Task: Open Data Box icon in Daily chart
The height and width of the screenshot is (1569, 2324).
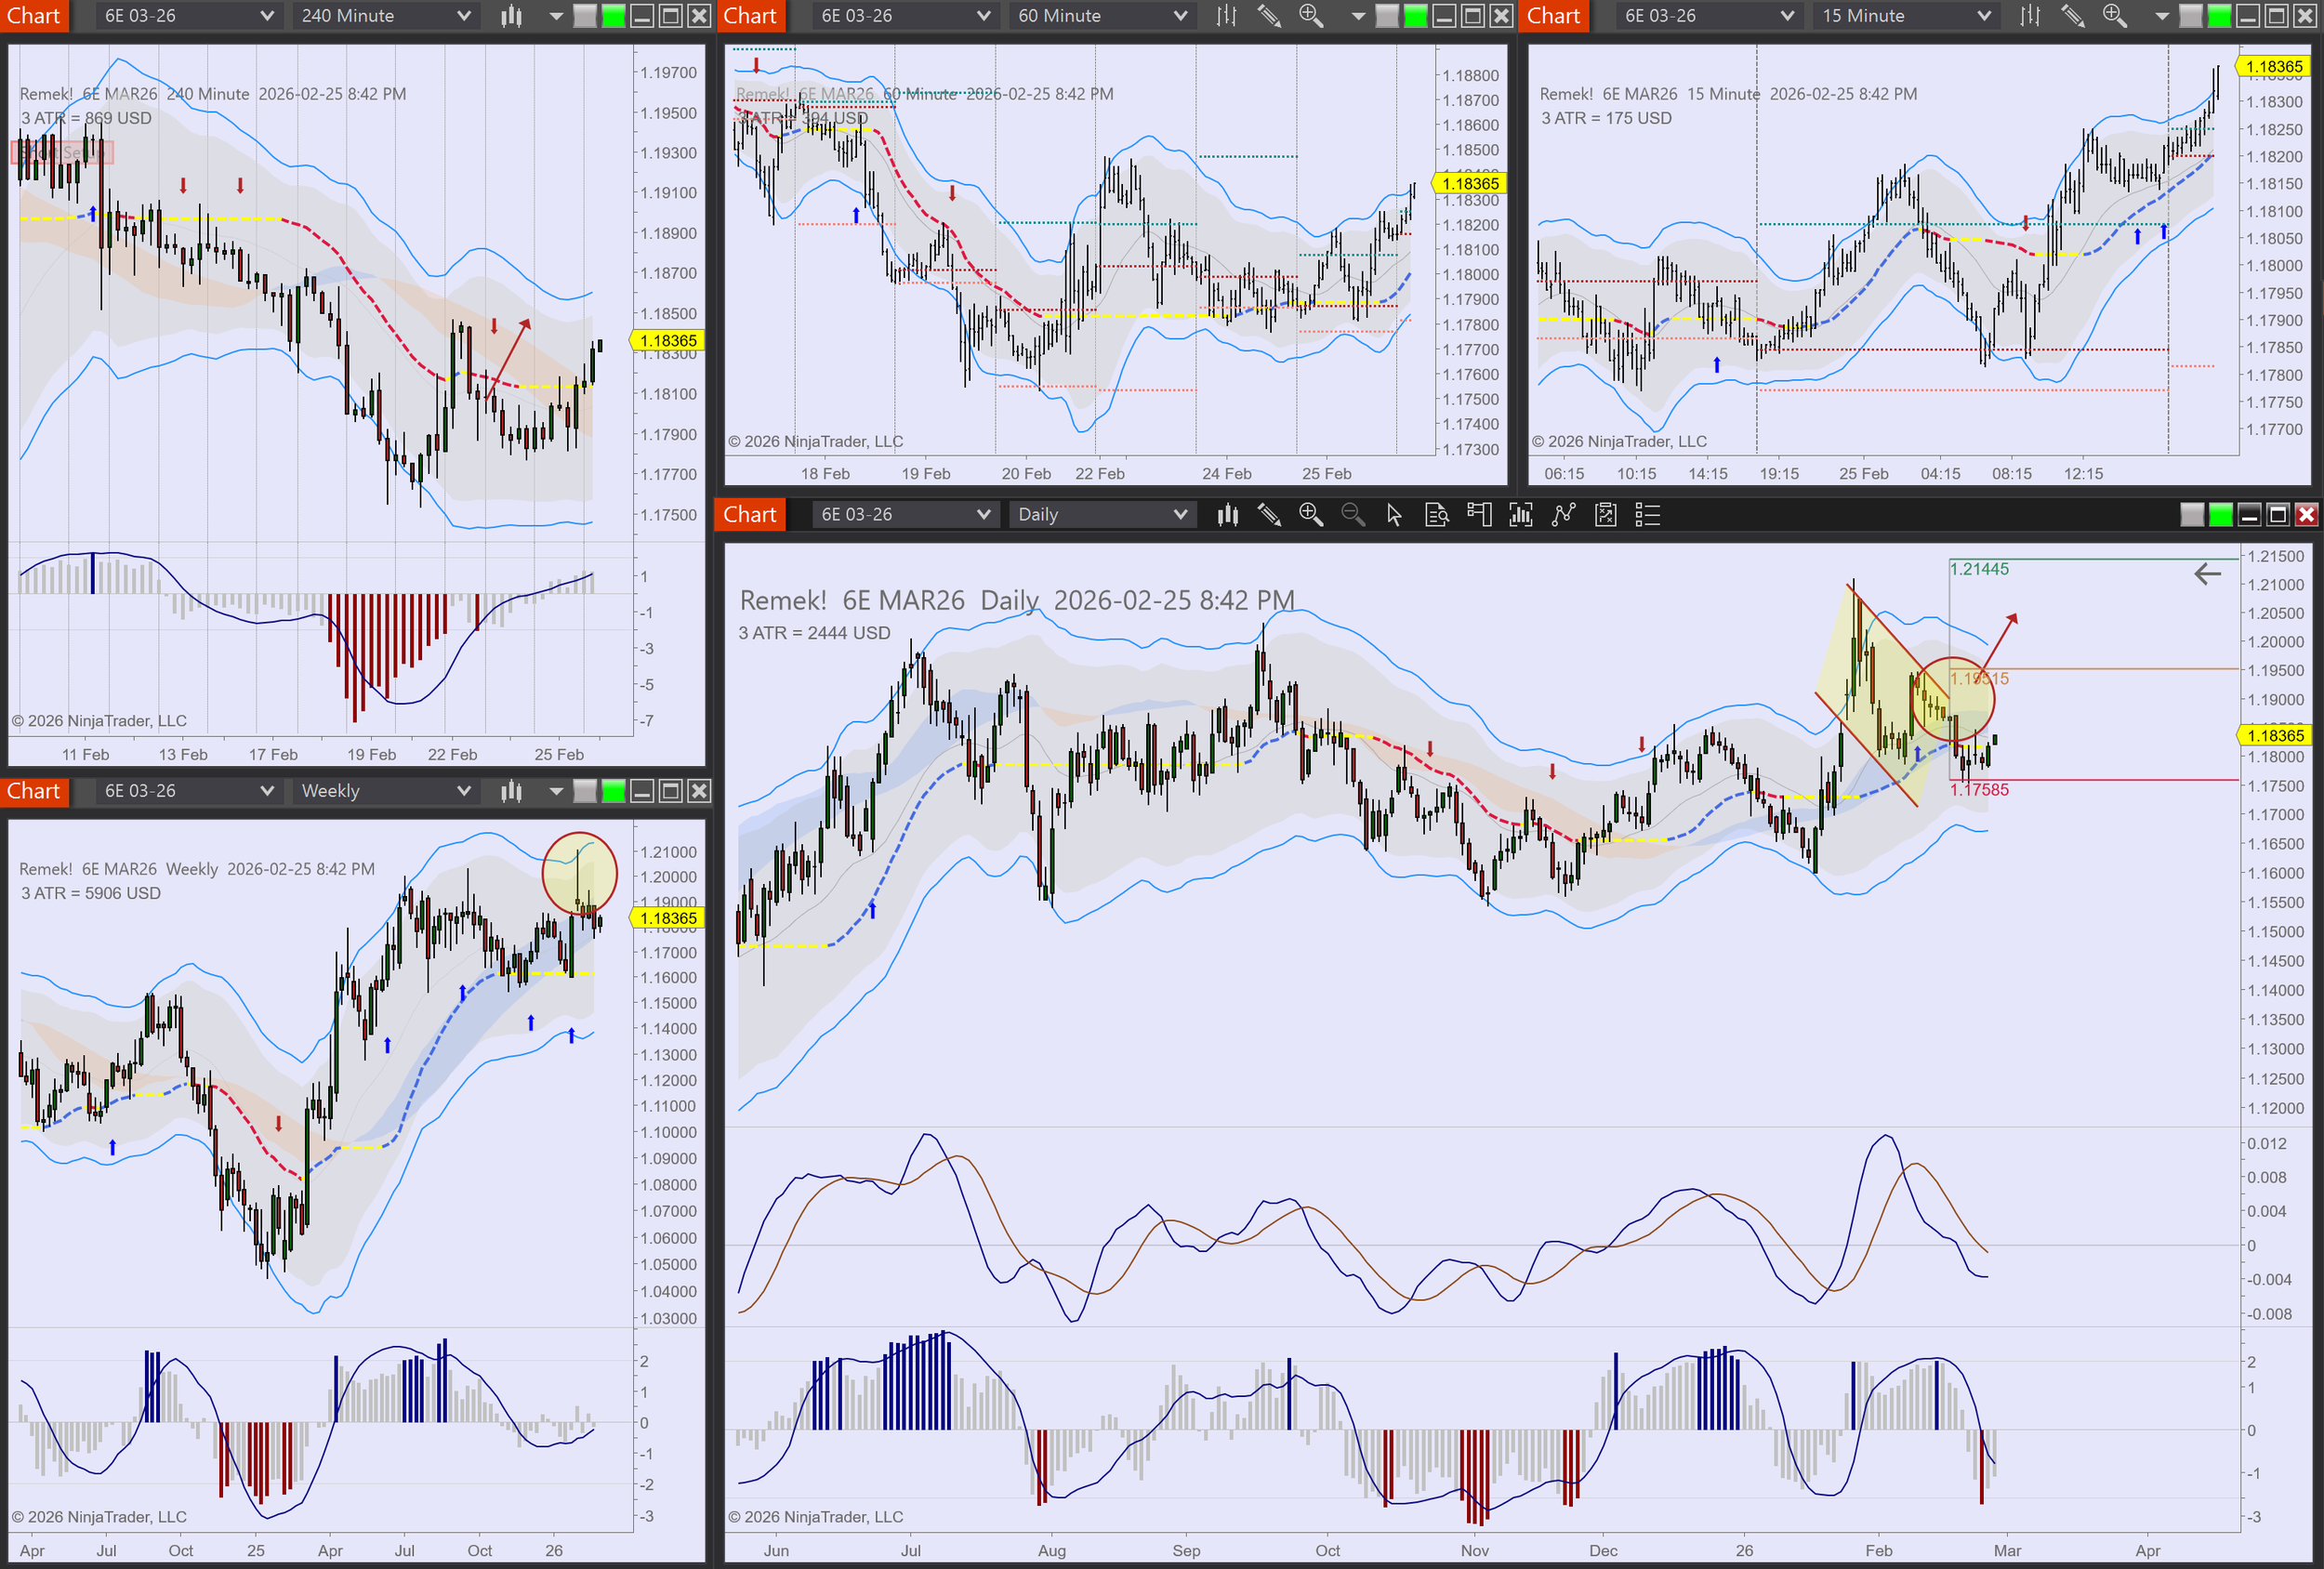Action: tap(1436, 515)
